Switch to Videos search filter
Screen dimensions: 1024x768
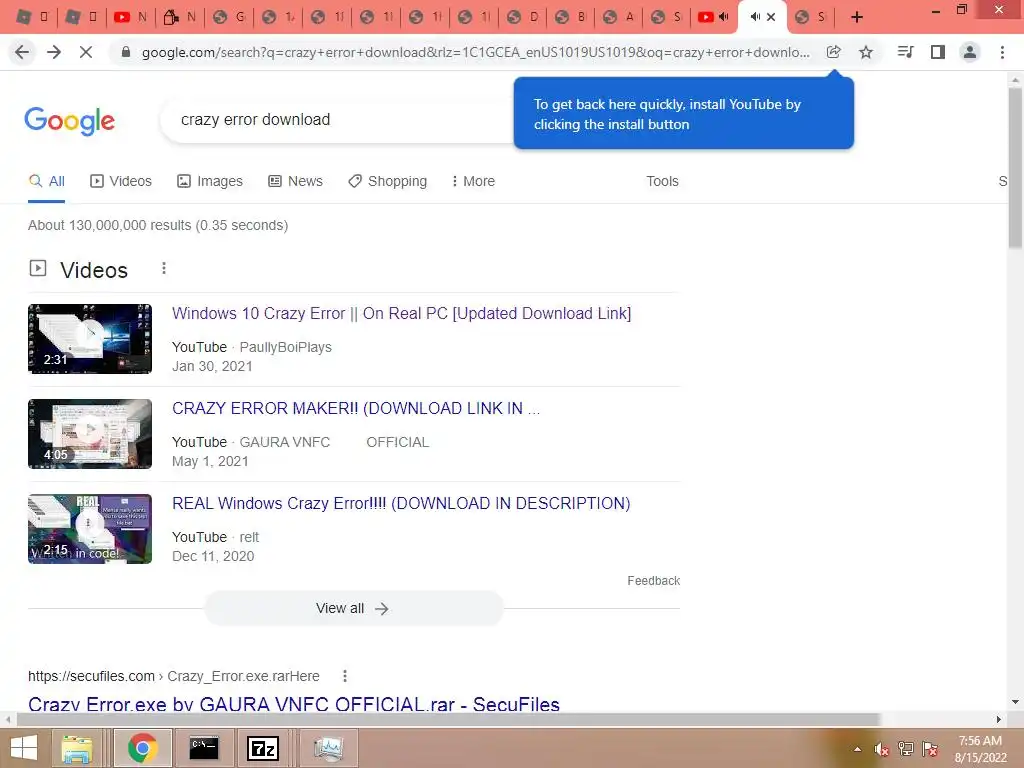coord(121,181)
